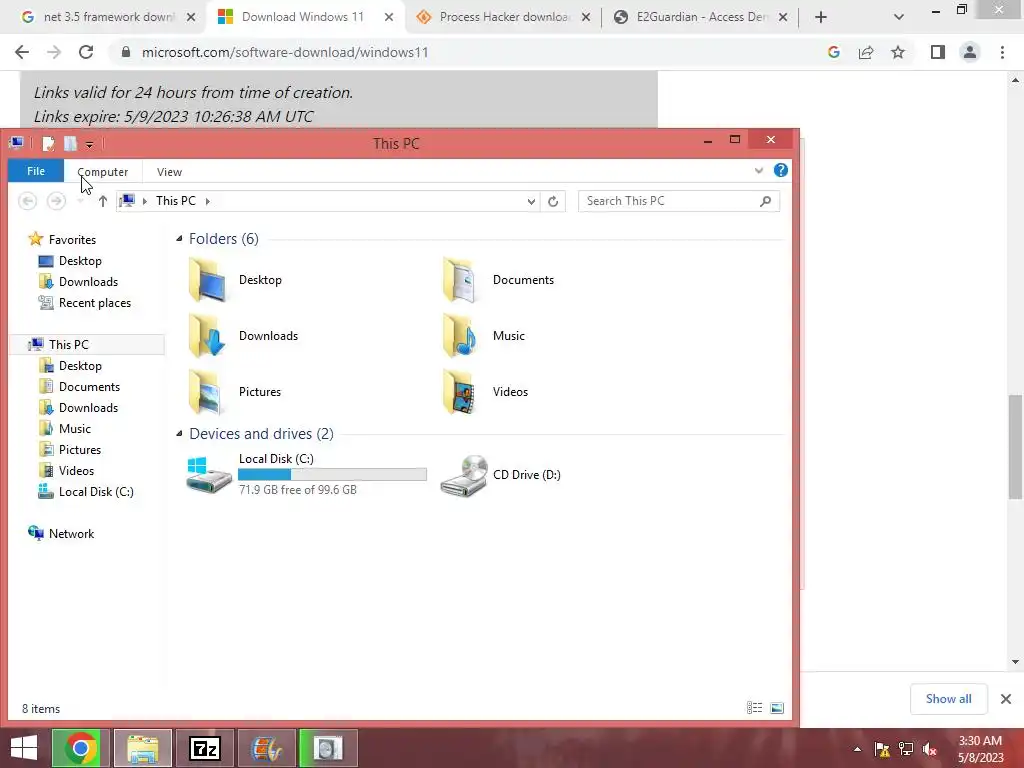Viewport: 1024px width, 768px height.
Task: Open the Windows Start button
Action: click(x=24, y=748)
